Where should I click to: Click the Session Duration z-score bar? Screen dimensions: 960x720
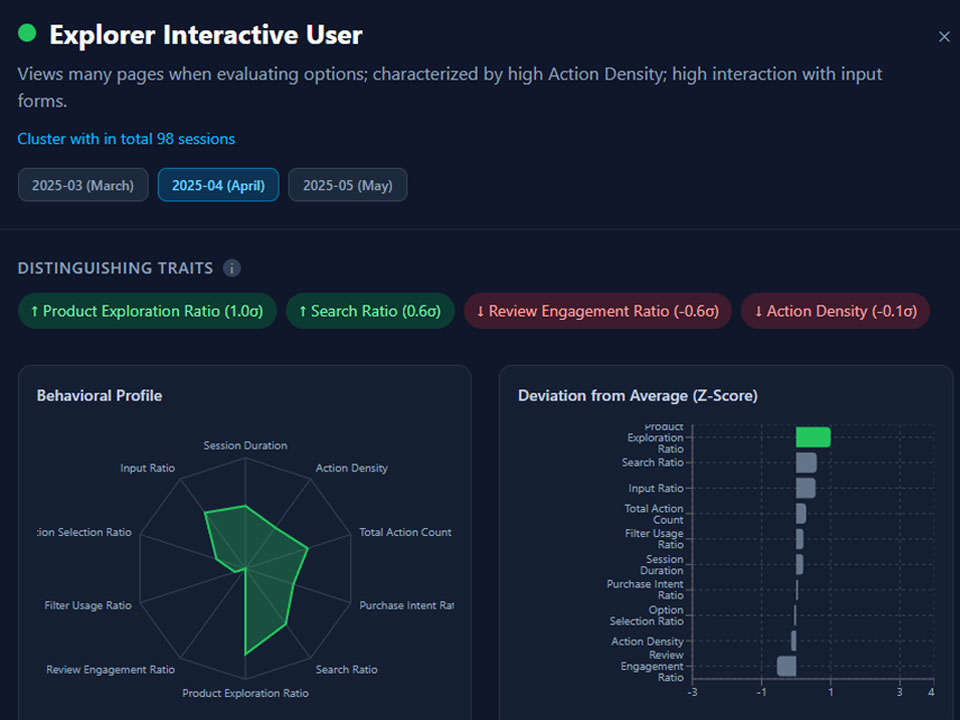click(x=800, y=564)
